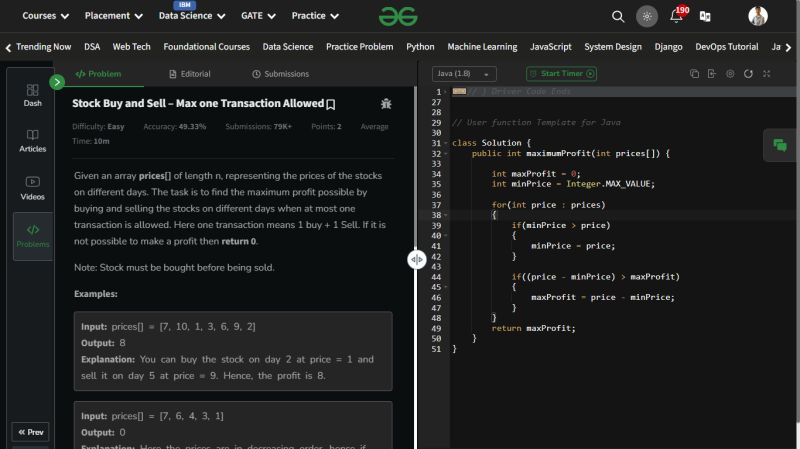Switch to the Problem tab
800x449 pixels.
click(x=98, y=74)
